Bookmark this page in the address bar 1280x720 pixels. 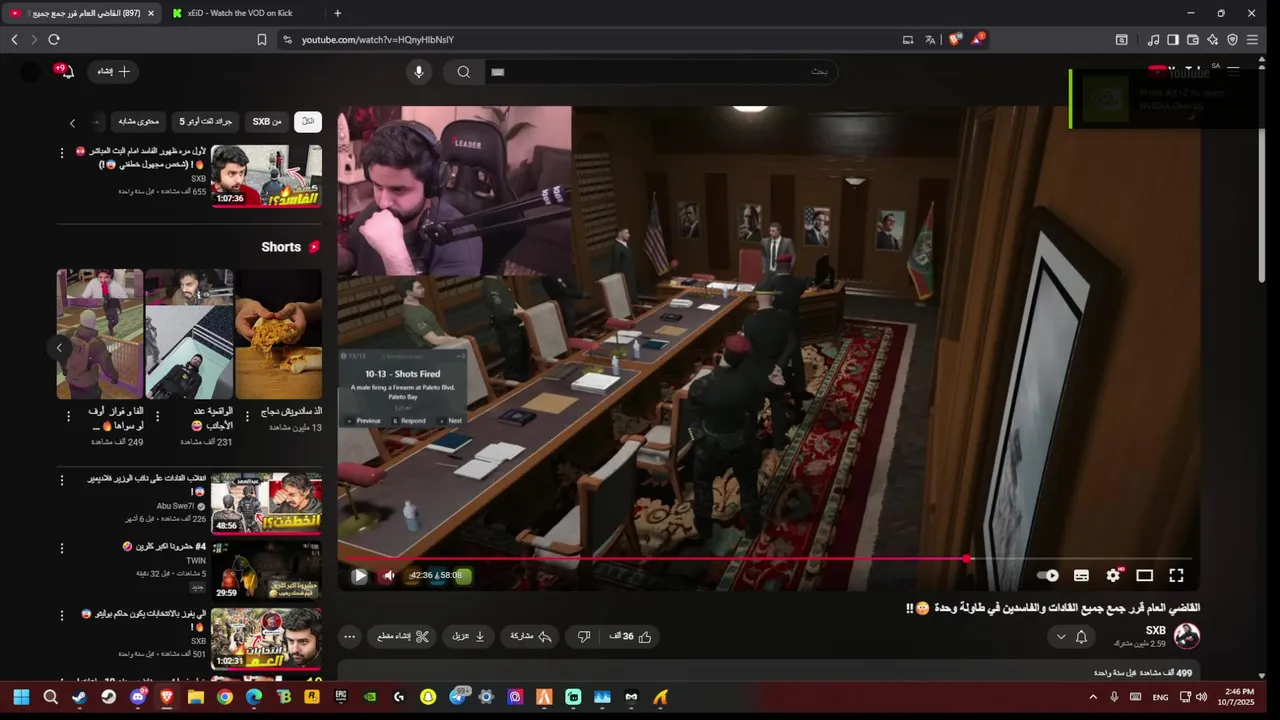point(261,40)
